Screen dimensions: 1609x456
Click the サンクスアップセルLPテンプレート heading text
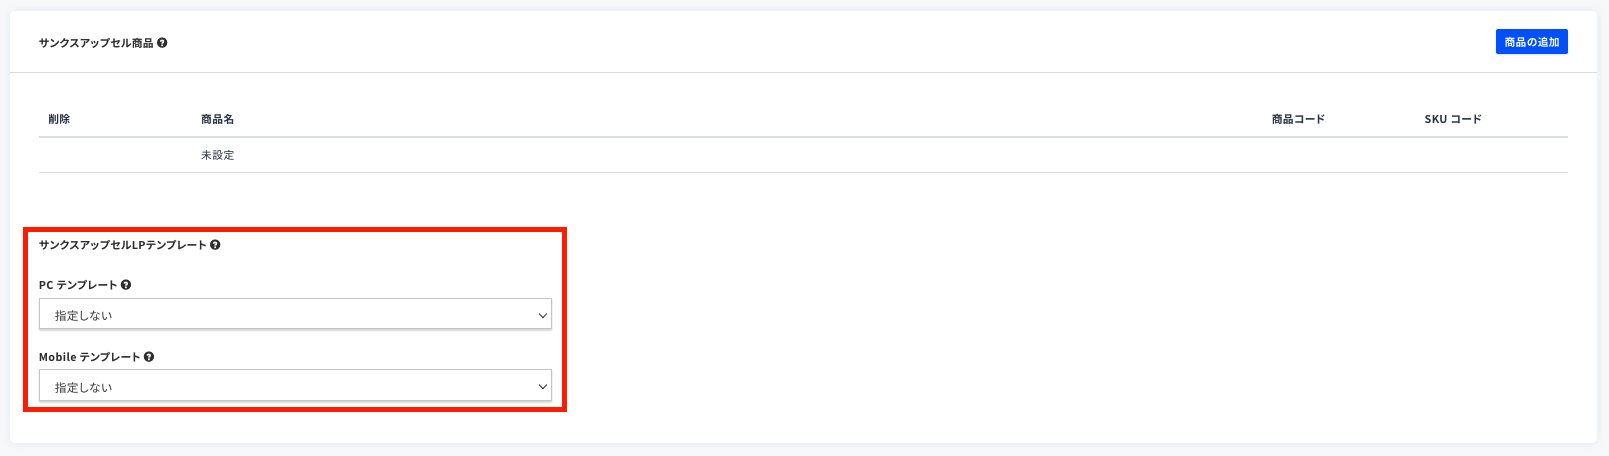pos(123,245)
